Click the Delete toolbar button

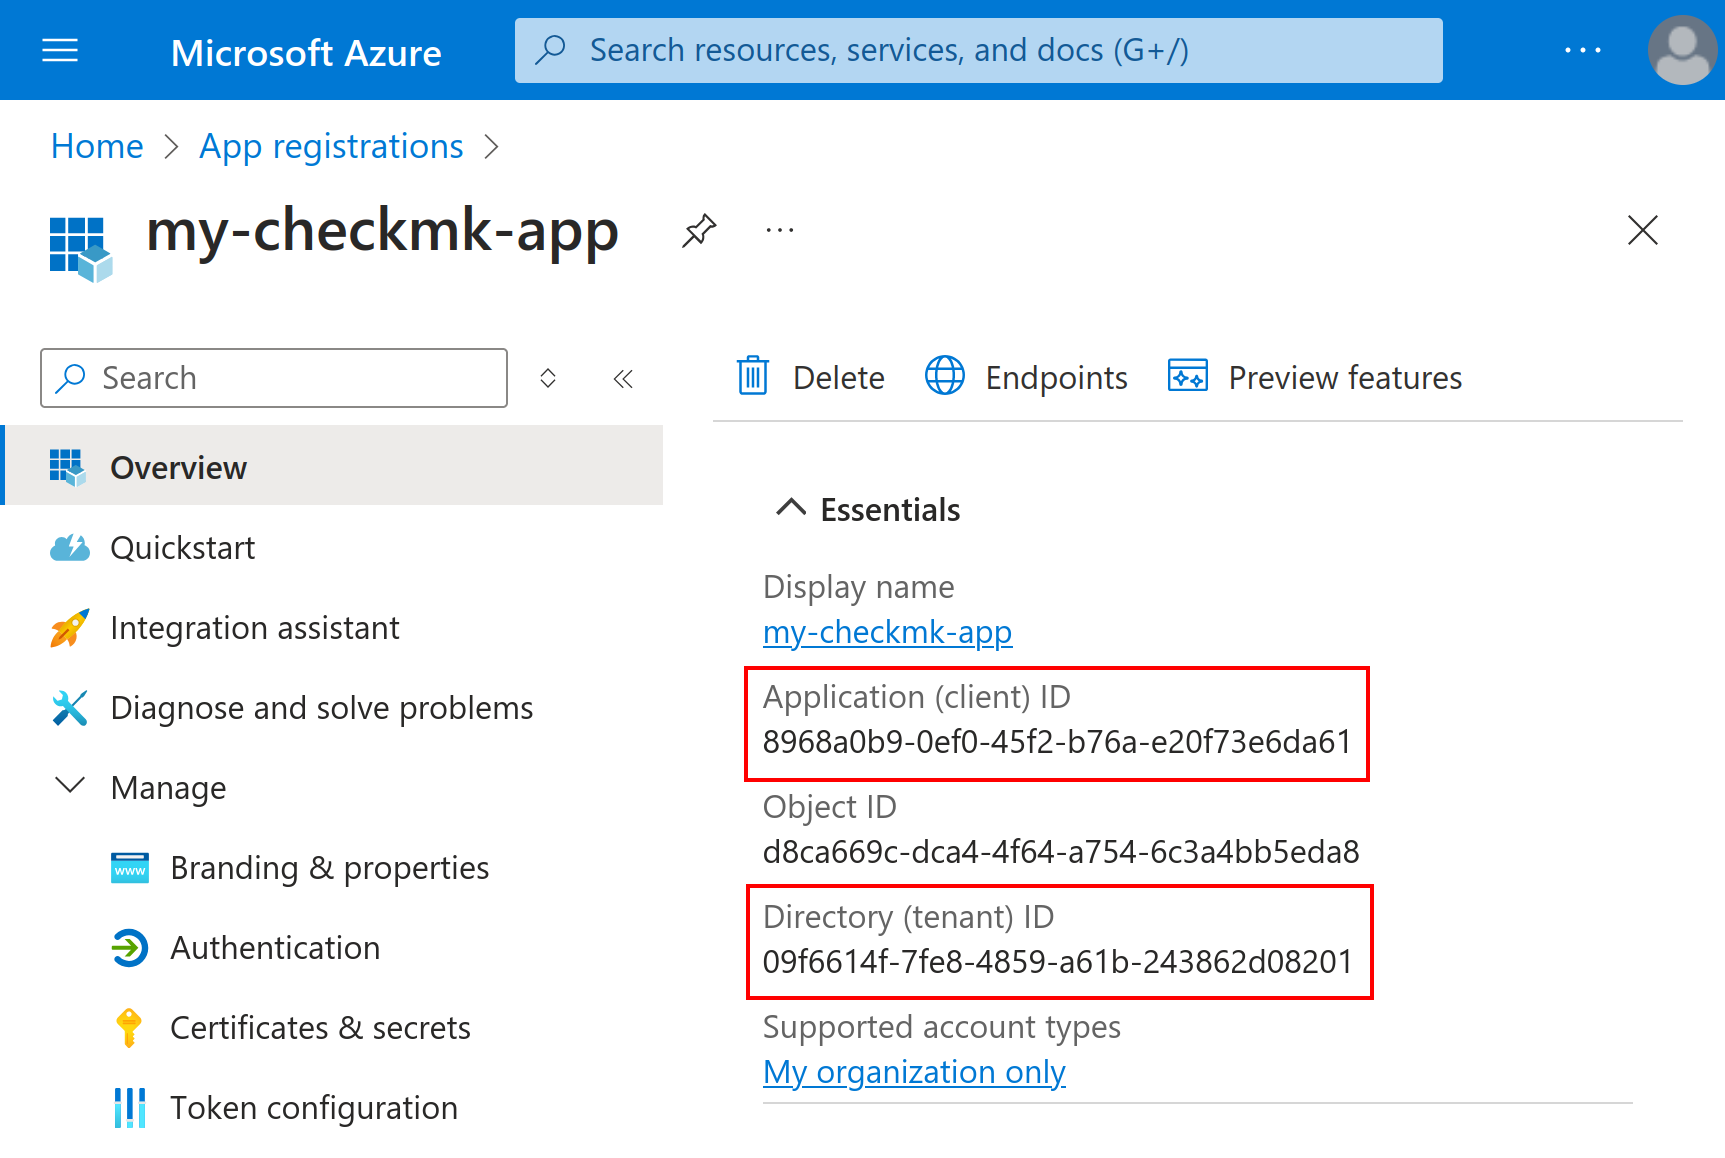tap(811, 377)
